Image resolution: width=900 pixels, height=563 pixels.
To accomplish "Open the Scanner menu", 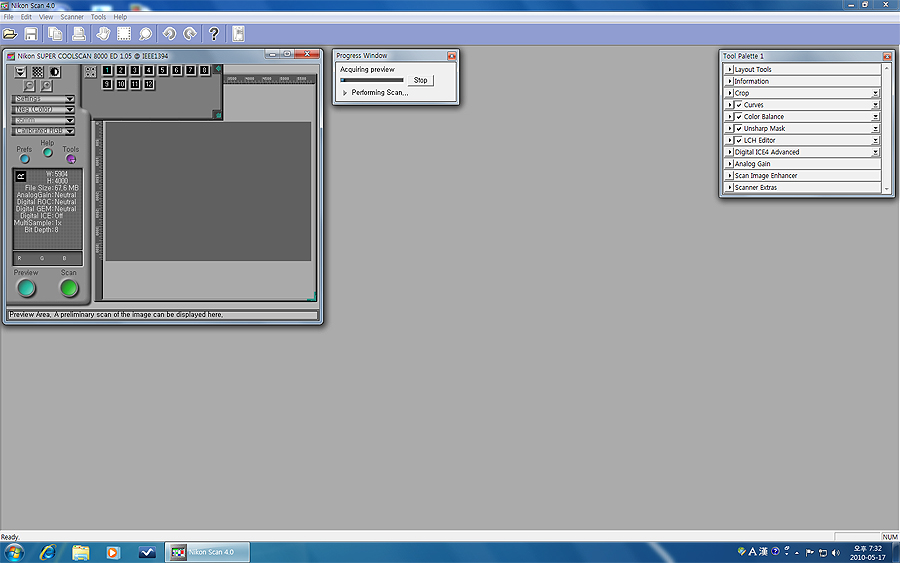I will (72, 17).
